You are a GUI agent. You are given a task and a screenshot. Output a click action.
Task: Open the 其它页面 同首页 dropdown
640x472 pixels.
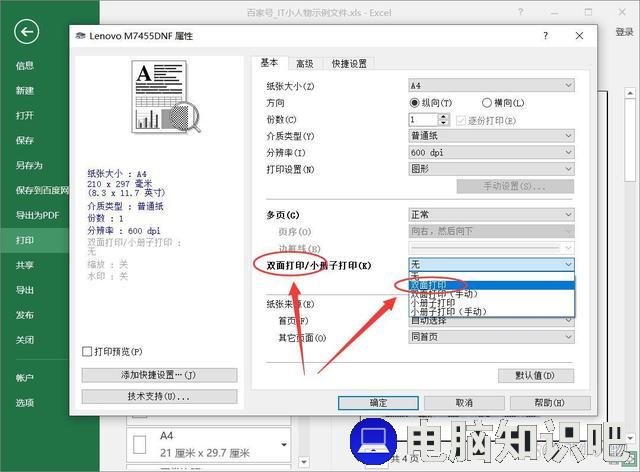tap(491, 337)
